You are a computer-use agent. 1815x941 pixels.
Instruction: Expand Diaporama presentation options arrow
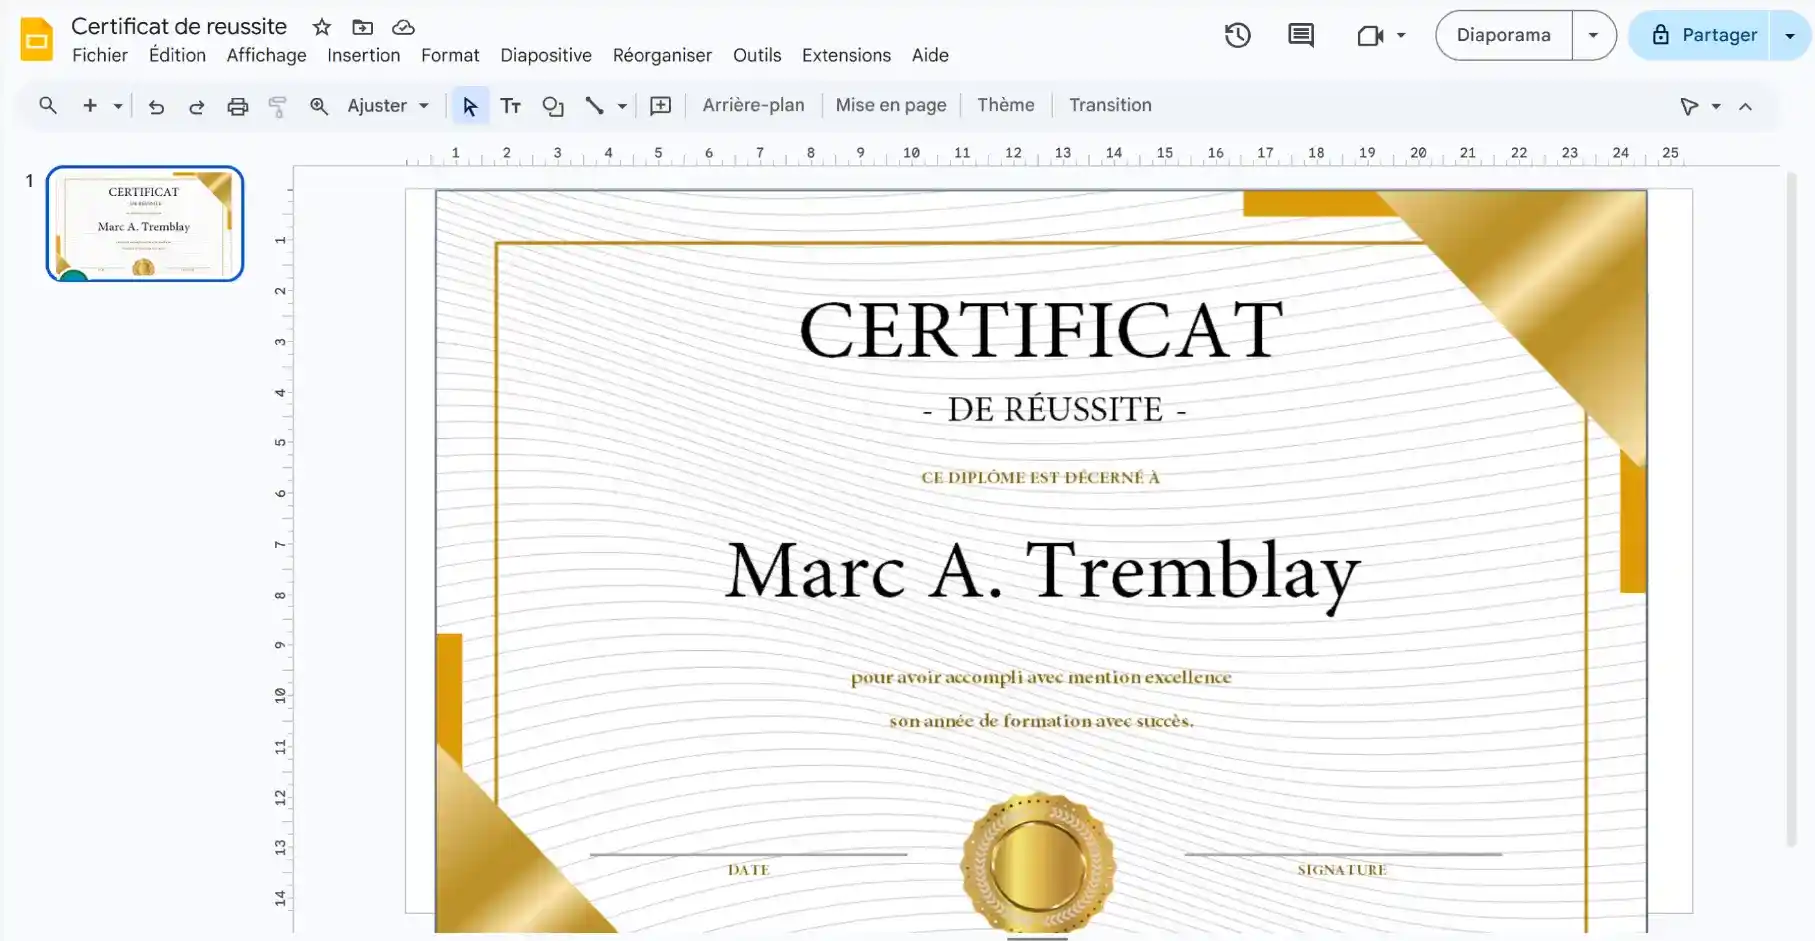click(x=1594, y=36)
